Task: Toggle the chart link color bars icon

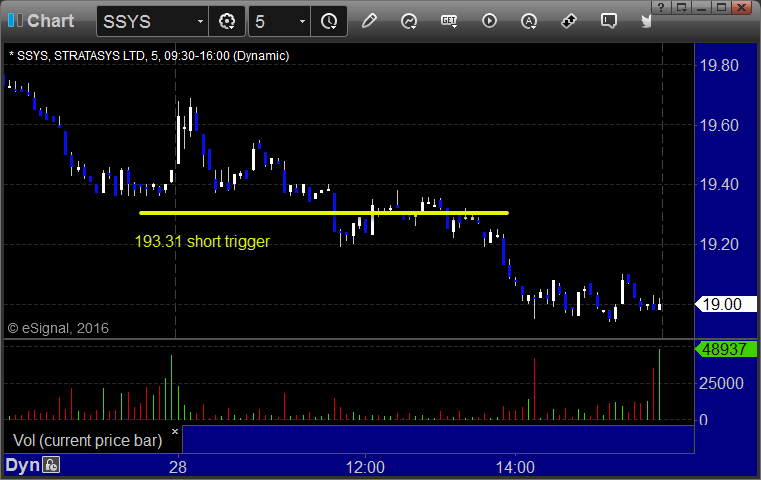Action: click(x=15, y=20)
